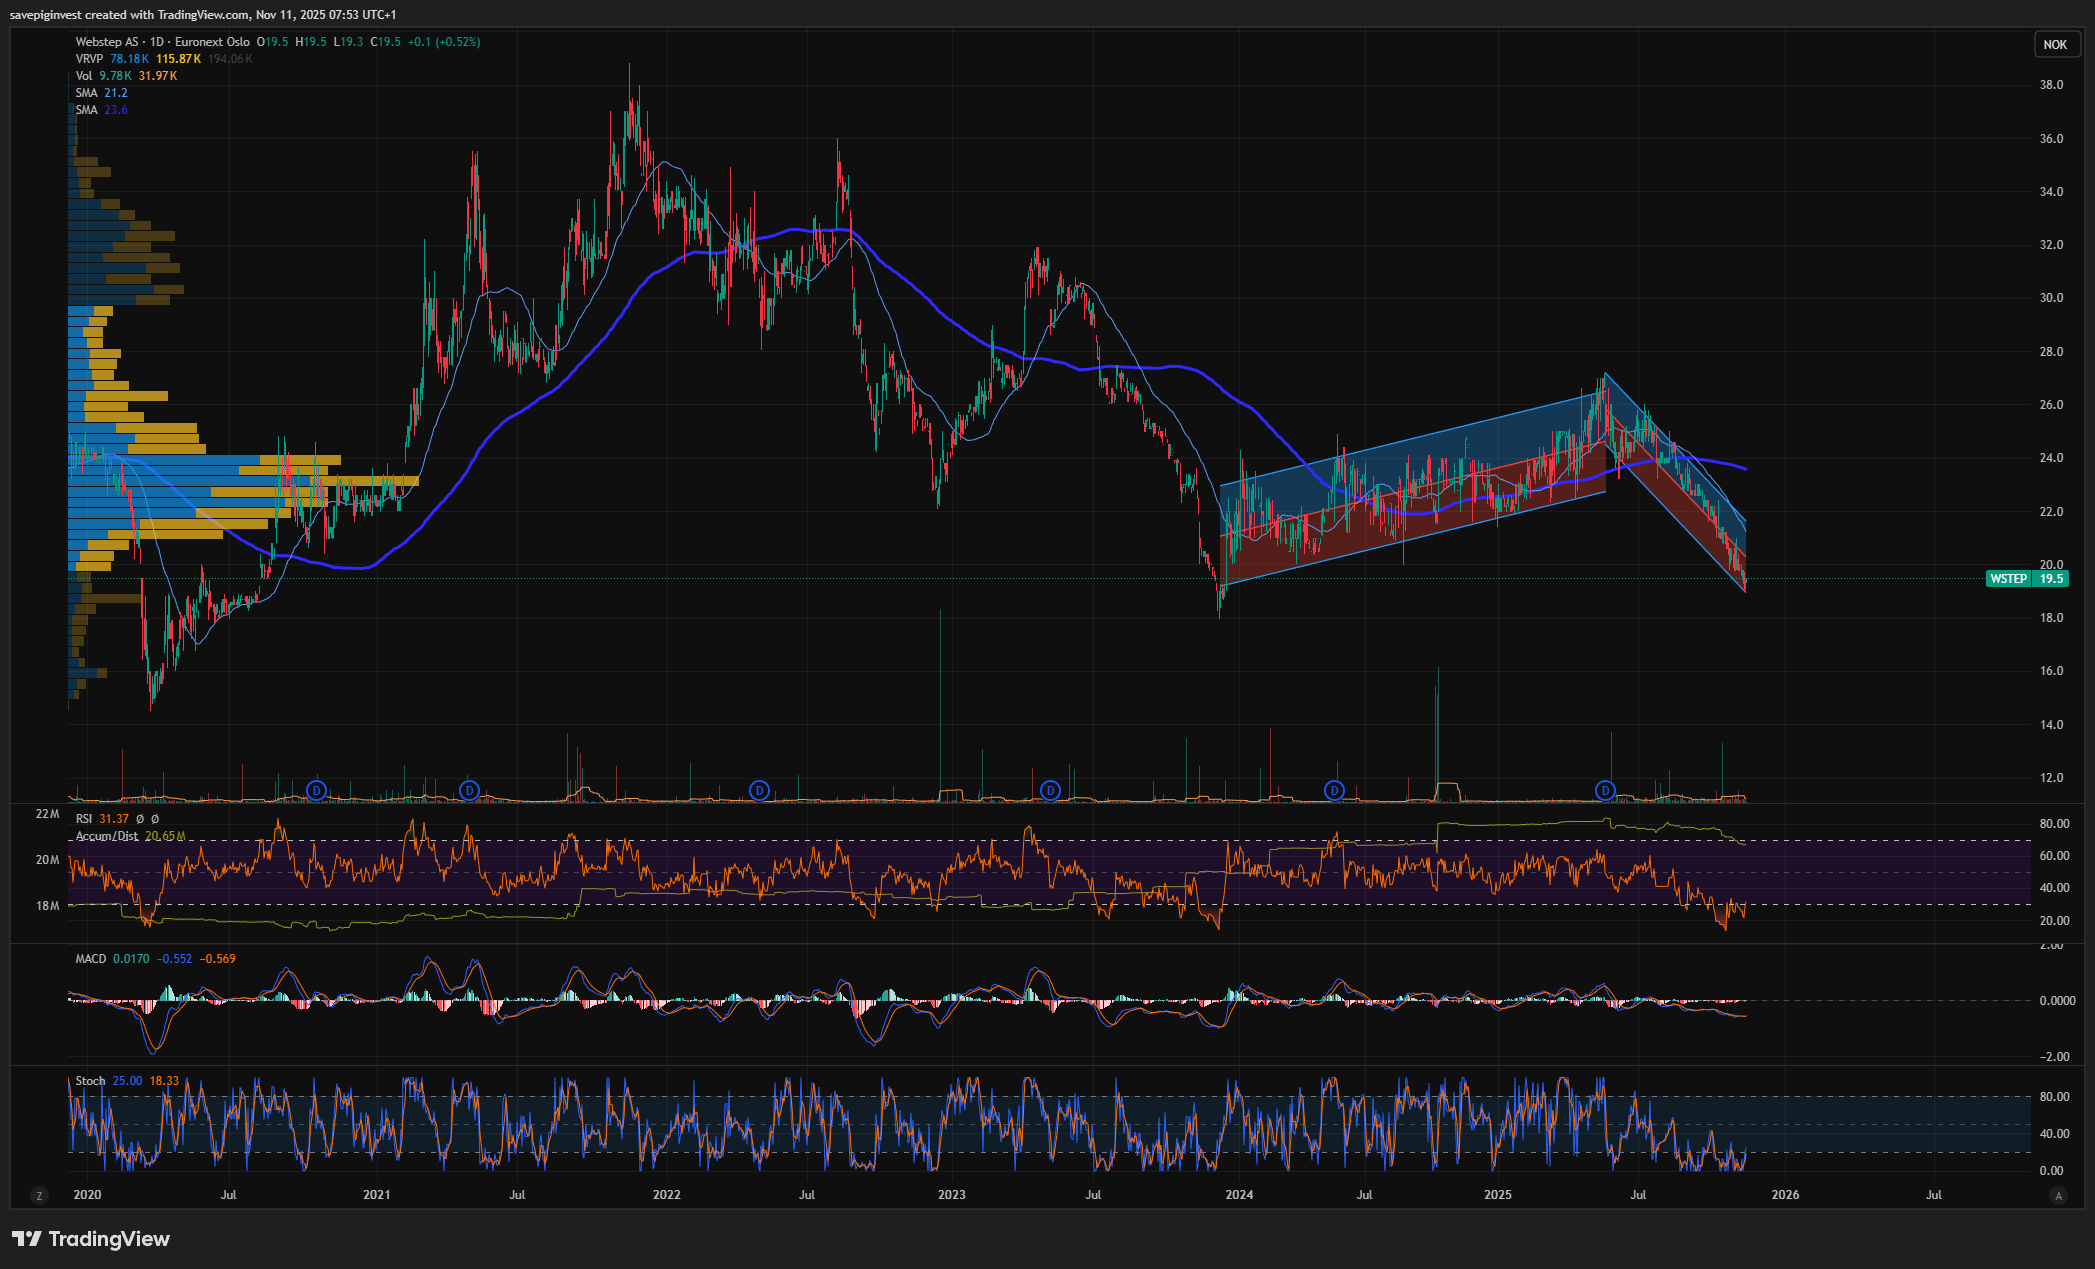Click the TradingView logo icon
The height and width of the screenshot is (1269, 2095).
[28, 1239]
